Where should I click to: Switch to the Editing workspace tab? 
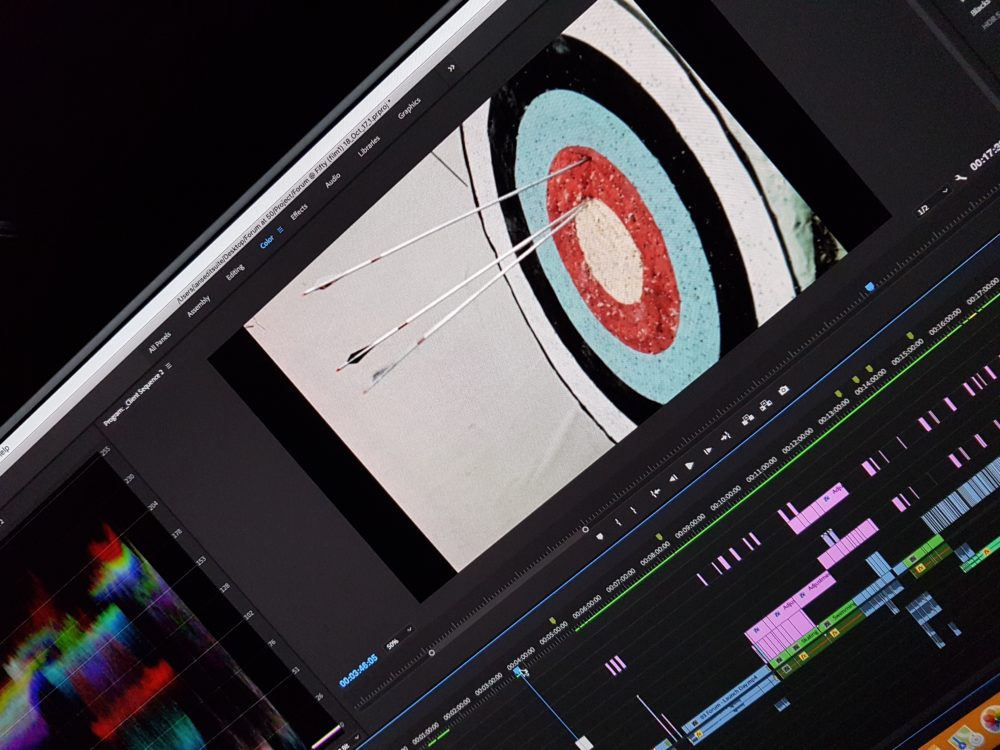click(234, 272)
